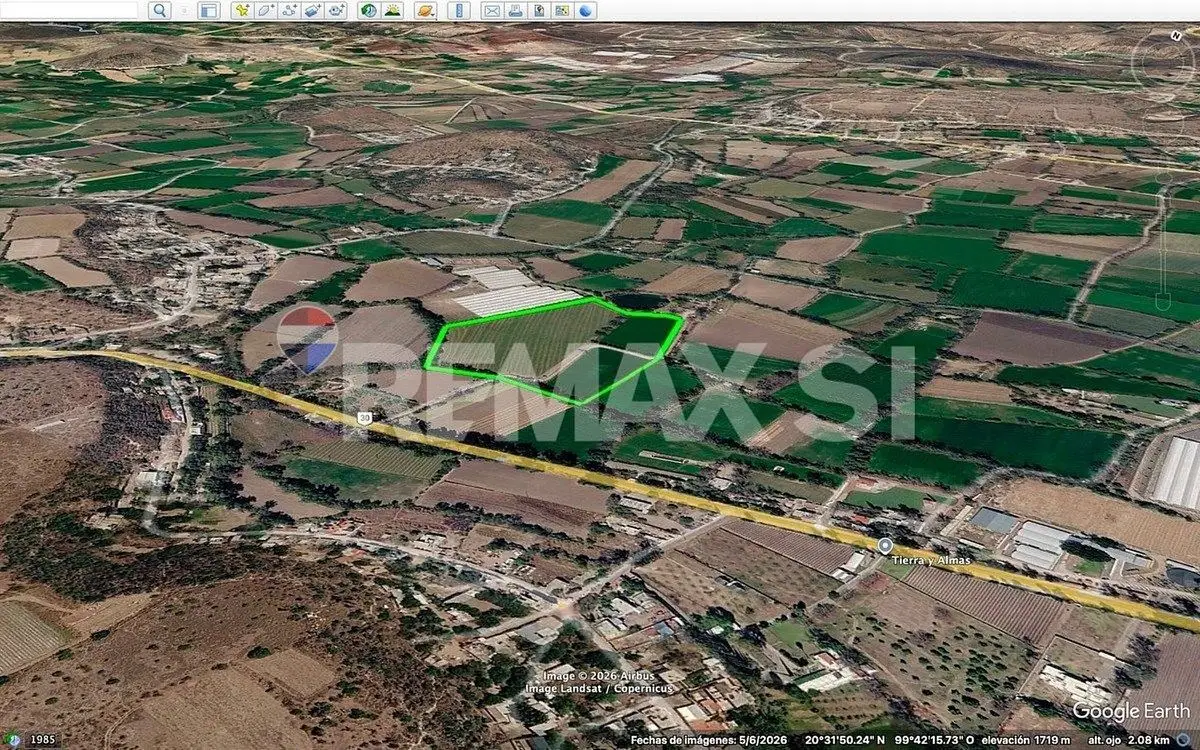Click the zoom out end of slider
The image size is (1200, 750).
tap(1162, 303)
